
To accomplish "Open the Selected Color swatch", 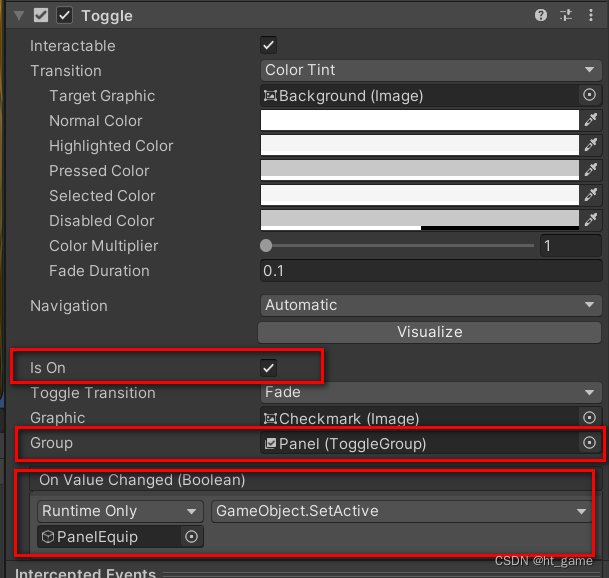I will 419,195.
